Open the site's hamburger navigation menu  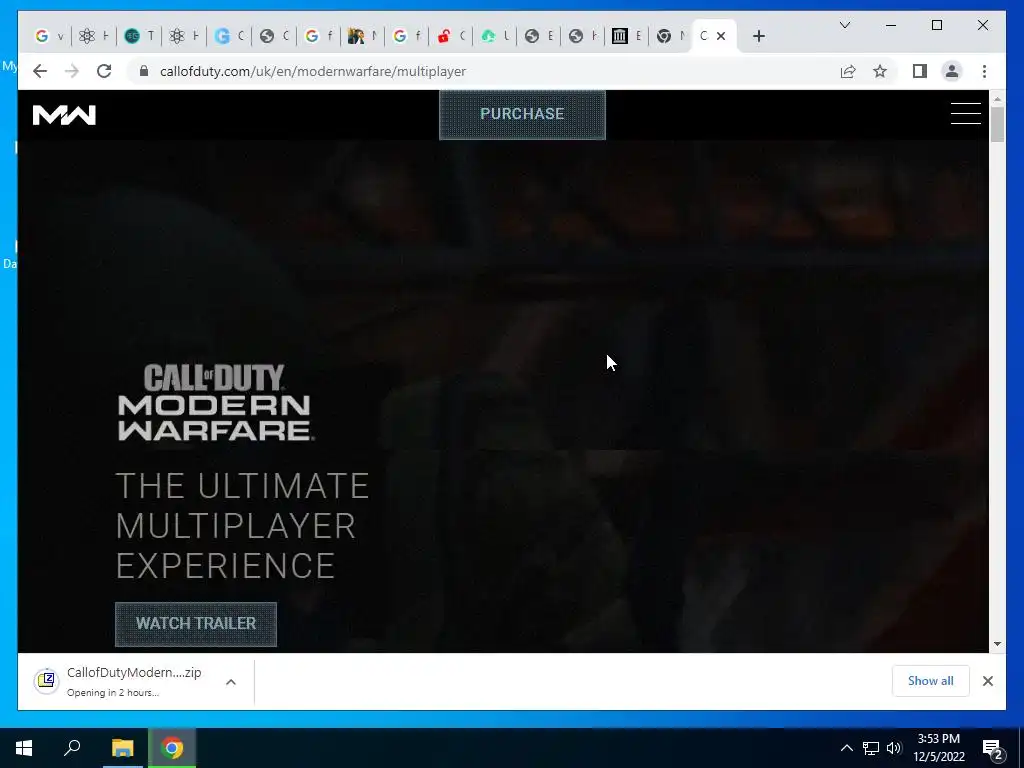(x=965, y=113)
